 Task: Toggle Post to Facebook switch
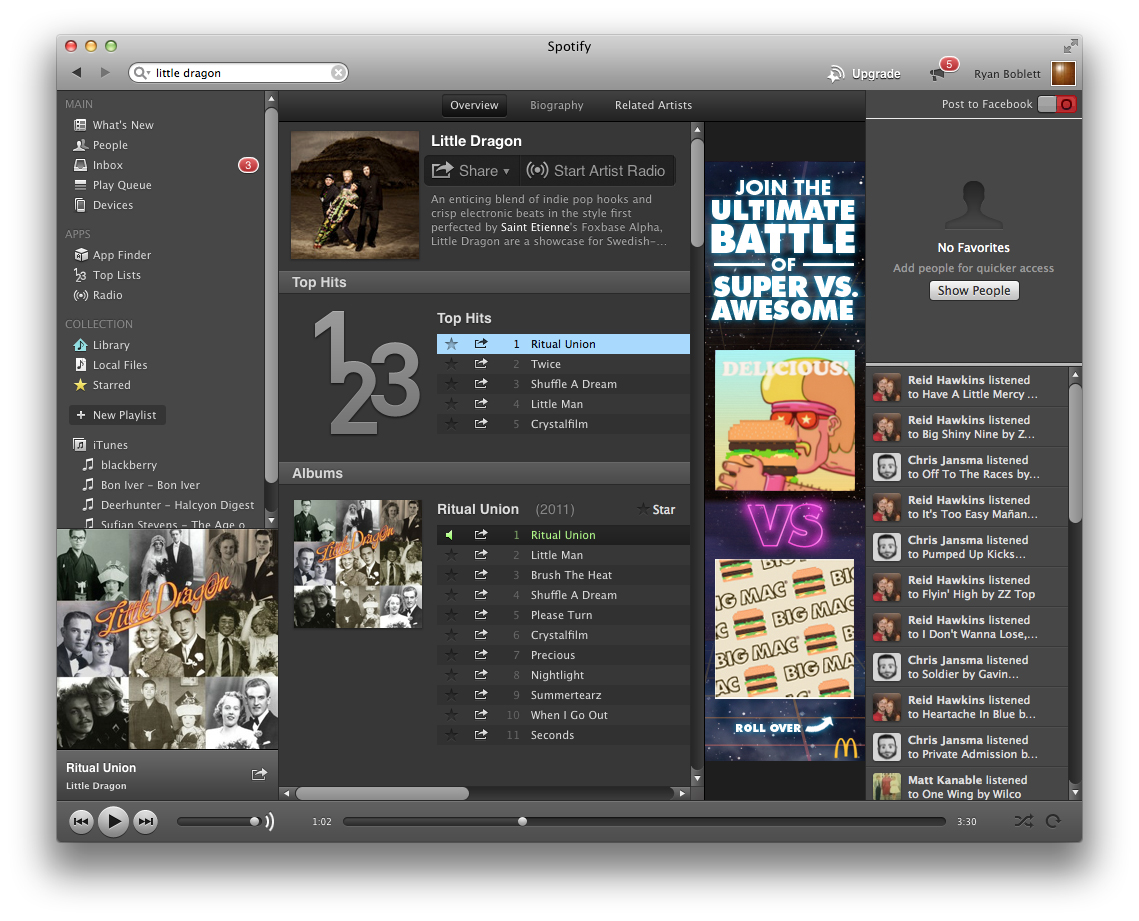[x=1057, y=104]
